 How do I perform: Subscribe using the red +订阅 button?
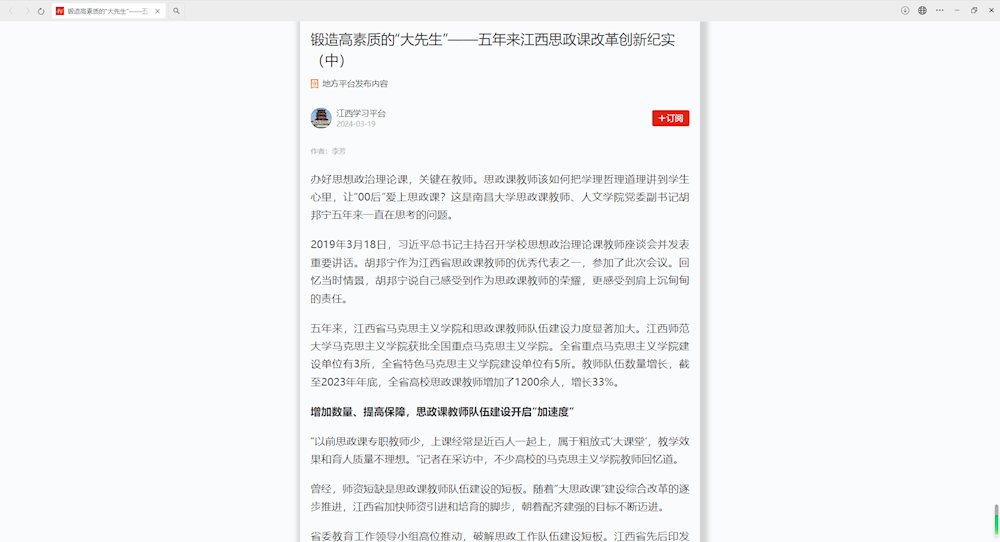click(670, 118)
